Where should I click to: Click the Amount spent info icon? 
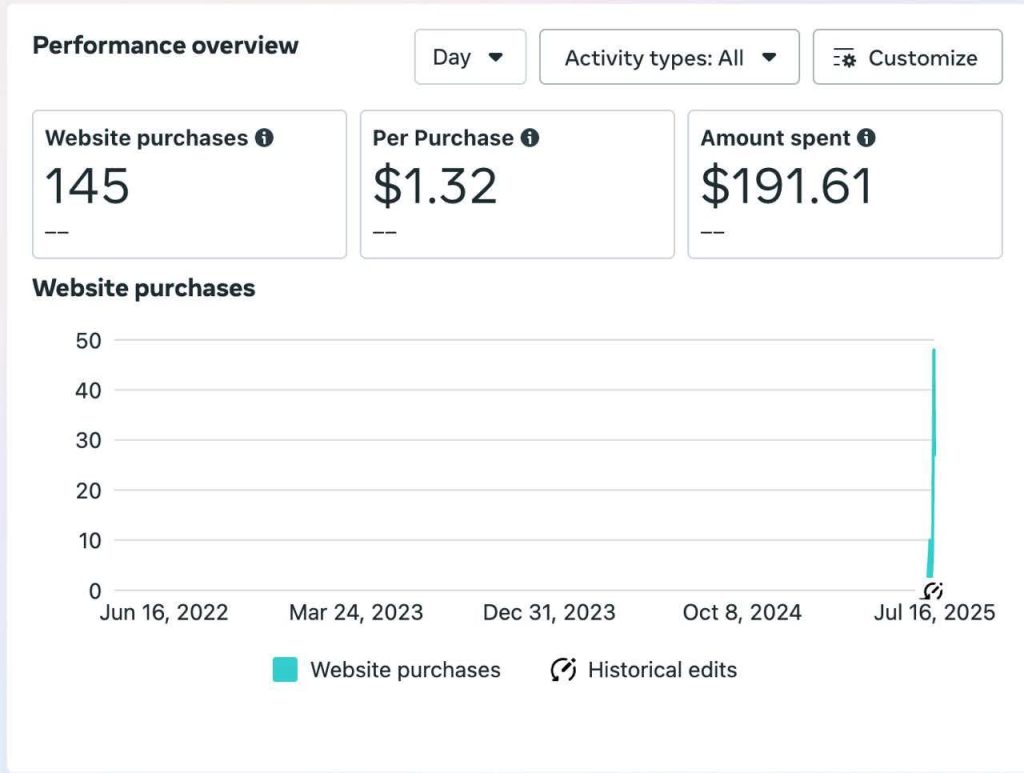tap(866, 138)
